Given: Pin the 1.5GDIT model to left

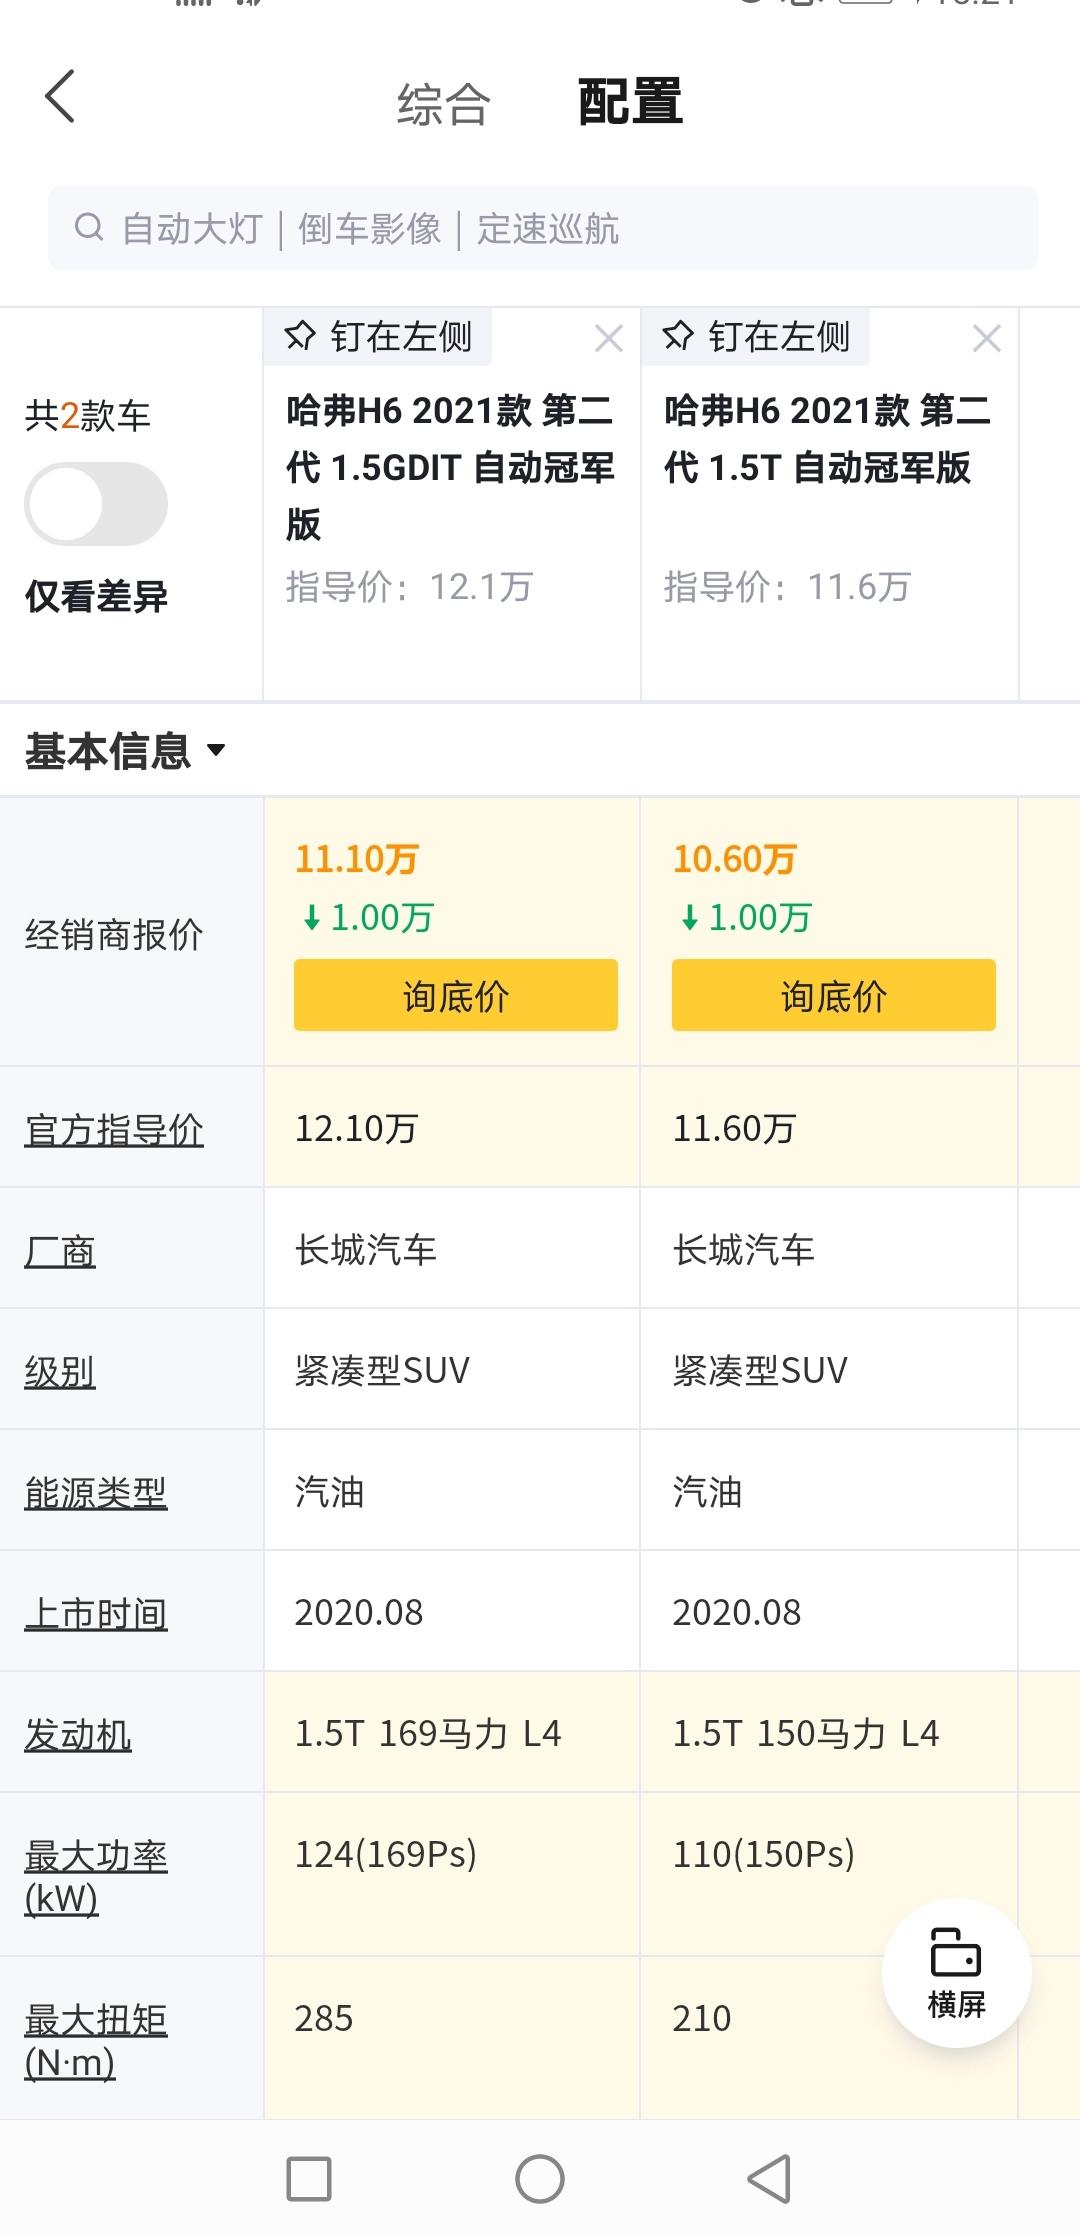Looking at the screenshot, I should pos(378,337).
